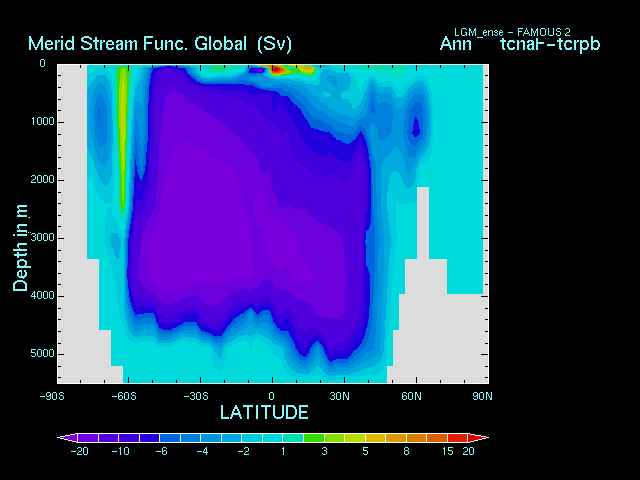Click the purple arrow at colorbar left end

67,438
